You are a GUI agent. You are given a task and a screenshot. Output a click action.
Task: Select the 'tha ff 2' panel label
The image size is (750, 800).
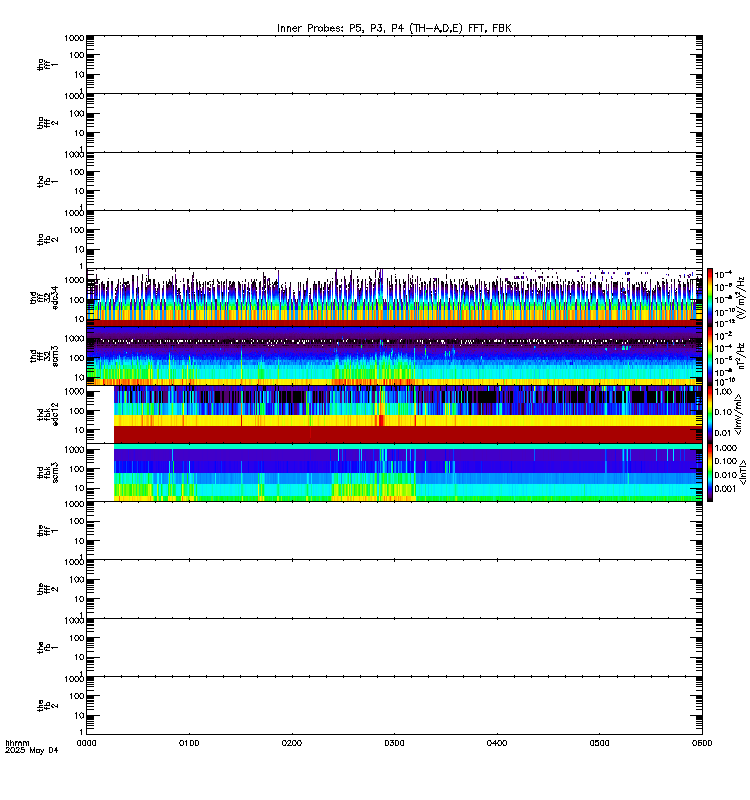[x=47, y=123]
